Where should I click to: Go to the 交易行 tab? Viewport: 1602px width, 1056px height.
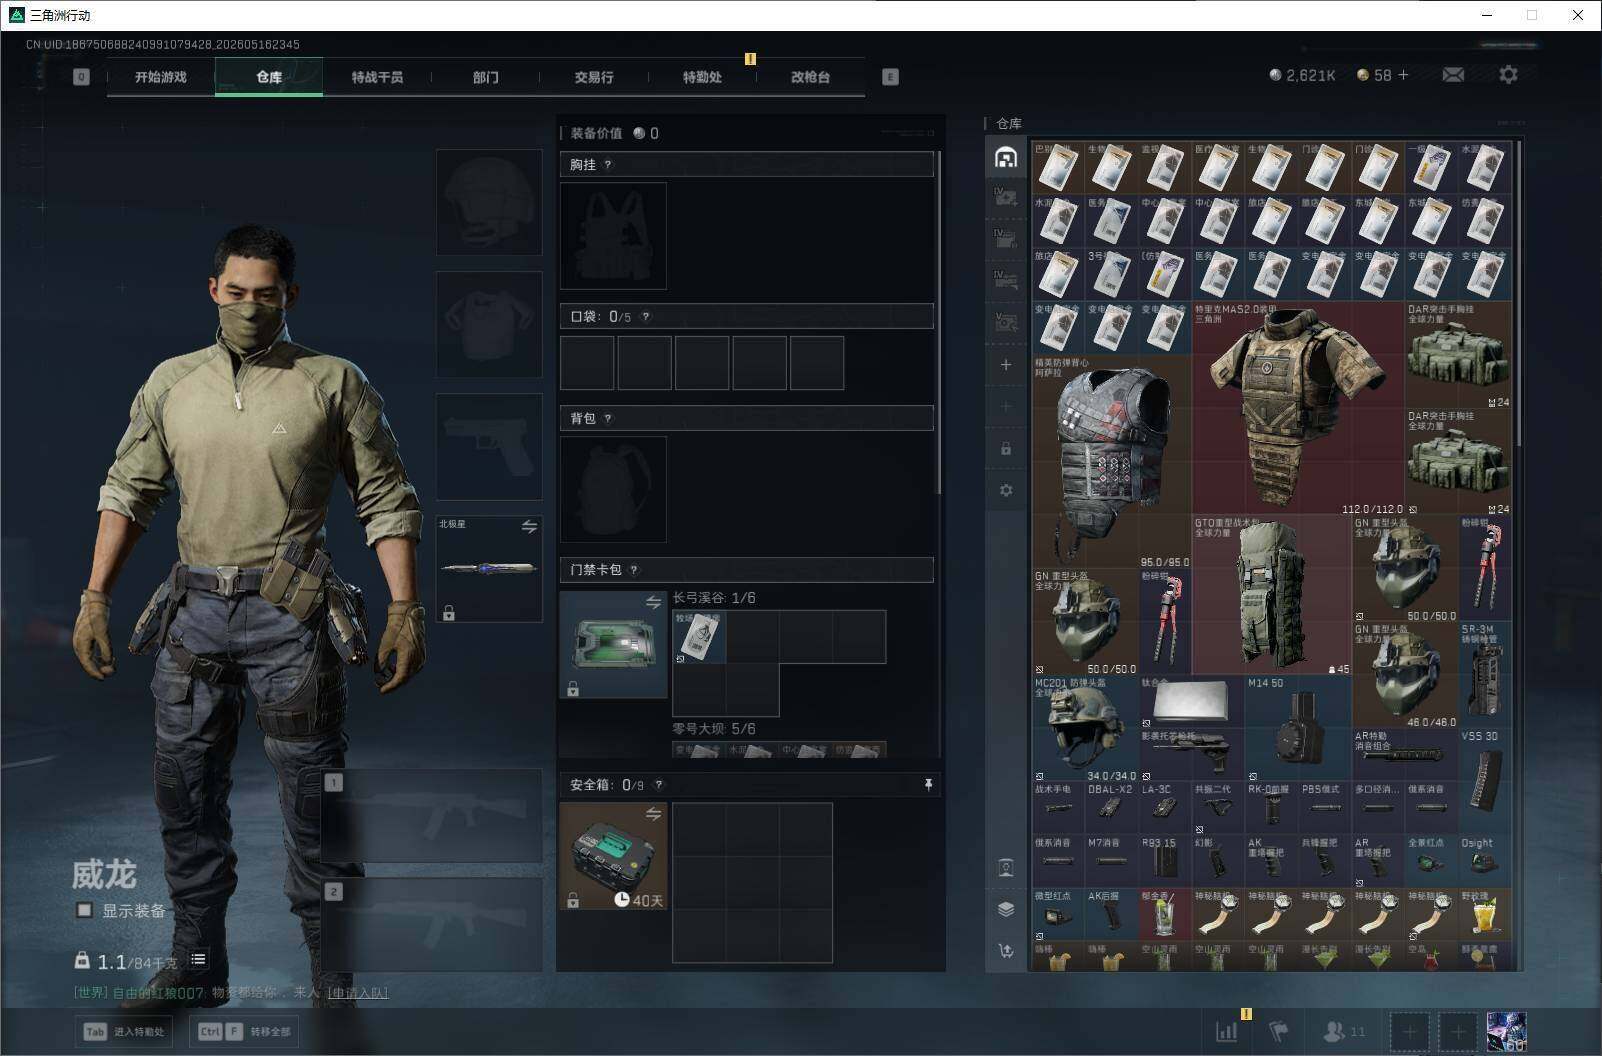click(x=594, y=77)
